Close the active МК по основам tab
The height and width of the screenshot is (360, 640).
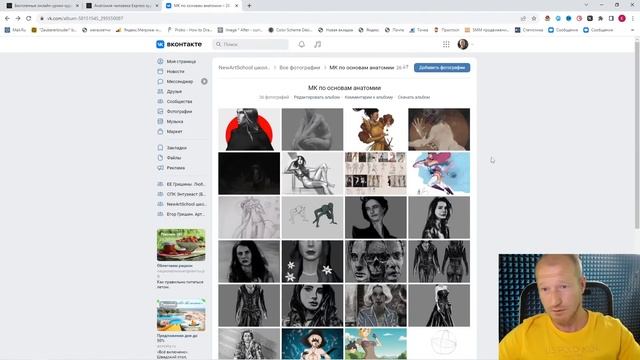tap(237, 6)
